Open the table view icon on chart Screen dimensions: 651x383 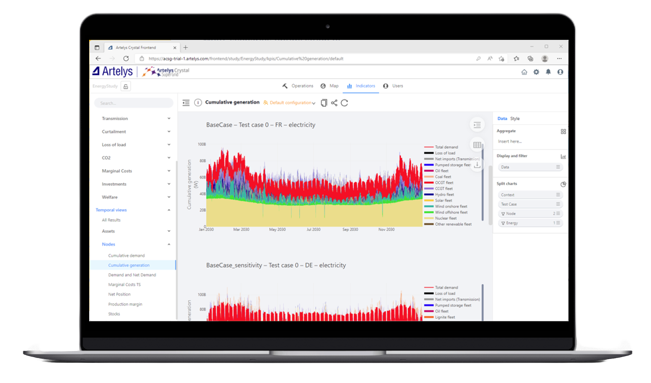(477, 145)
